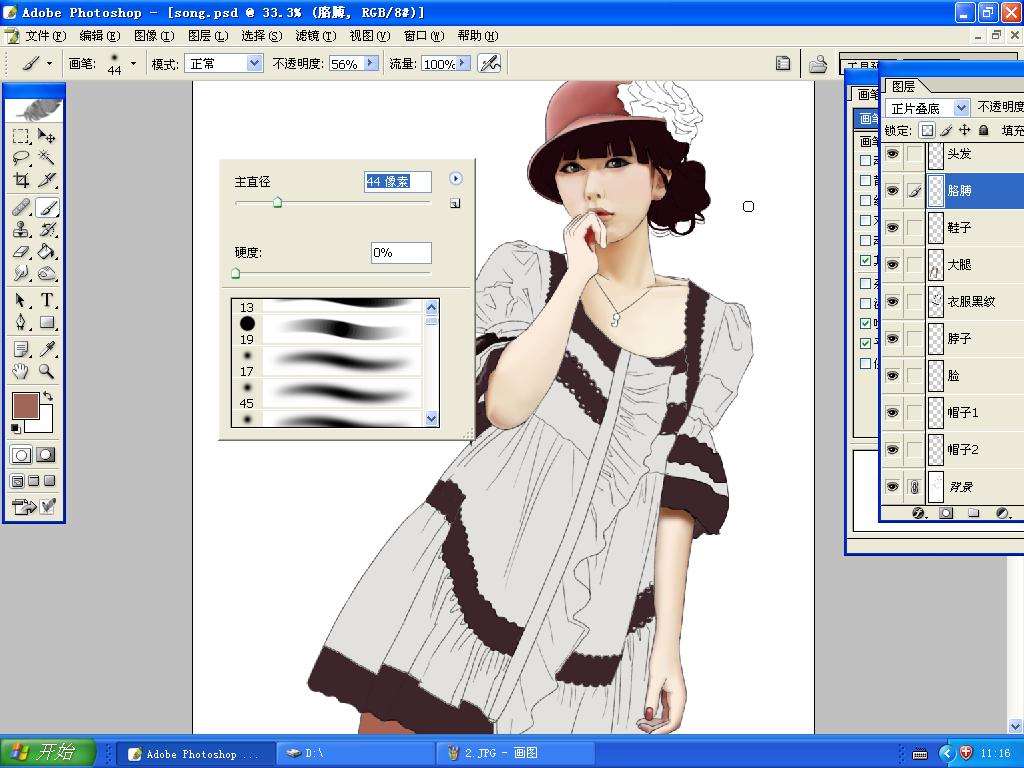Hide the 脖子 layer
Image resolution: width=1024 pixels, height=768 pixels.
click(x=892, y=338)
